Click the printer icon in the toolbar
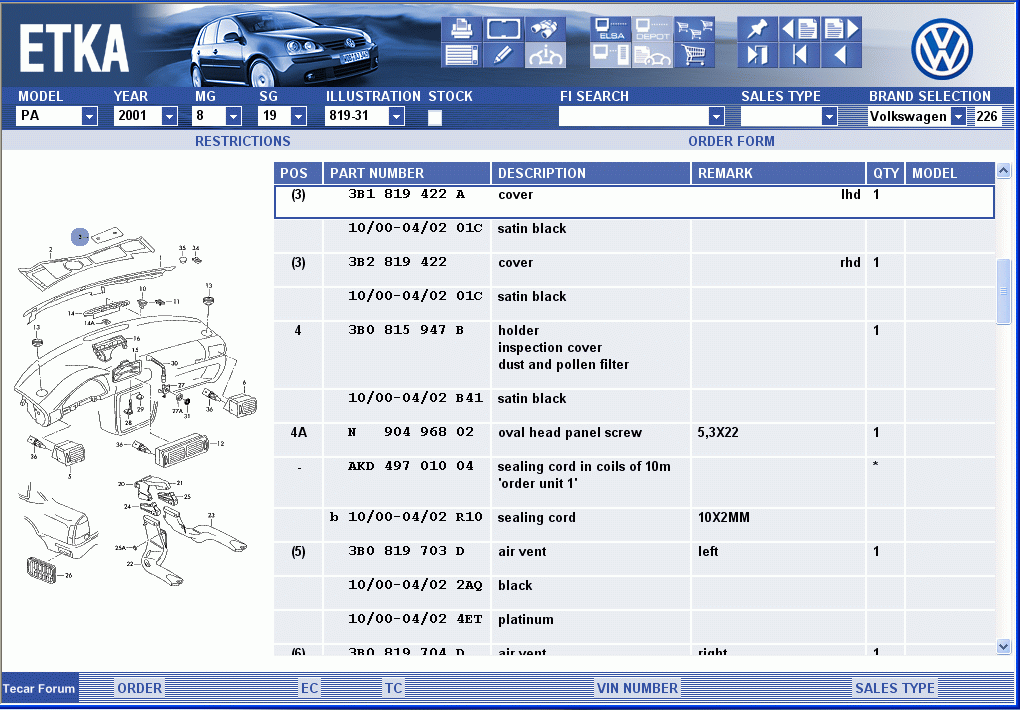Viewport: 1020px width, 710px height. 461,29
